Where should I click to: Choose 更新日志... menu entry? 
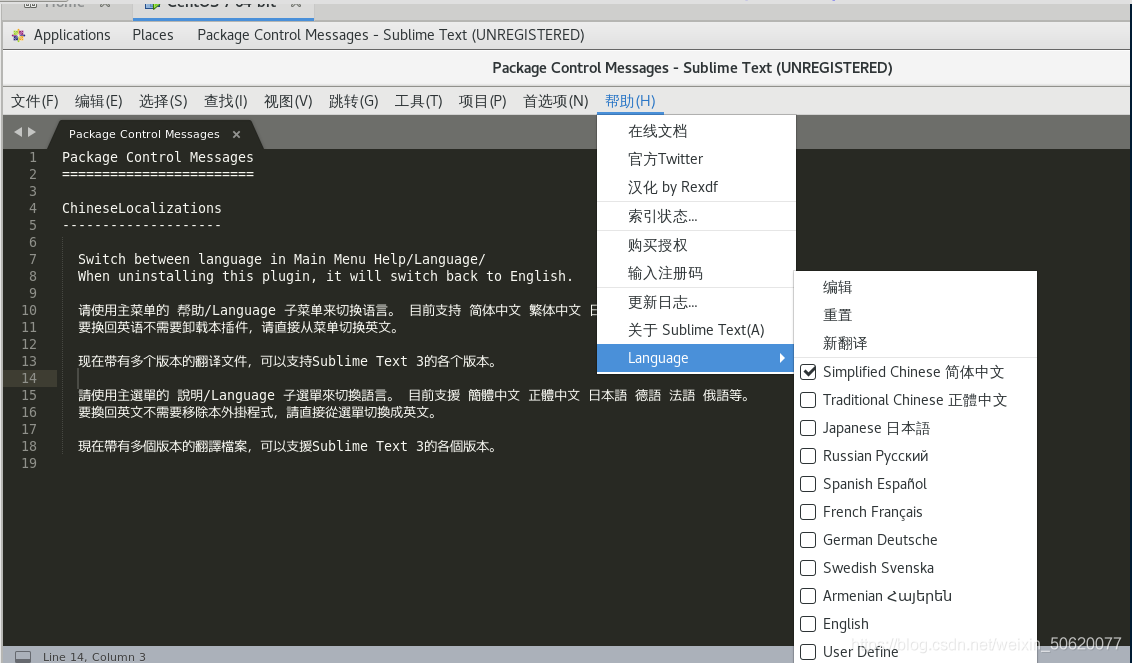(696, 302)
